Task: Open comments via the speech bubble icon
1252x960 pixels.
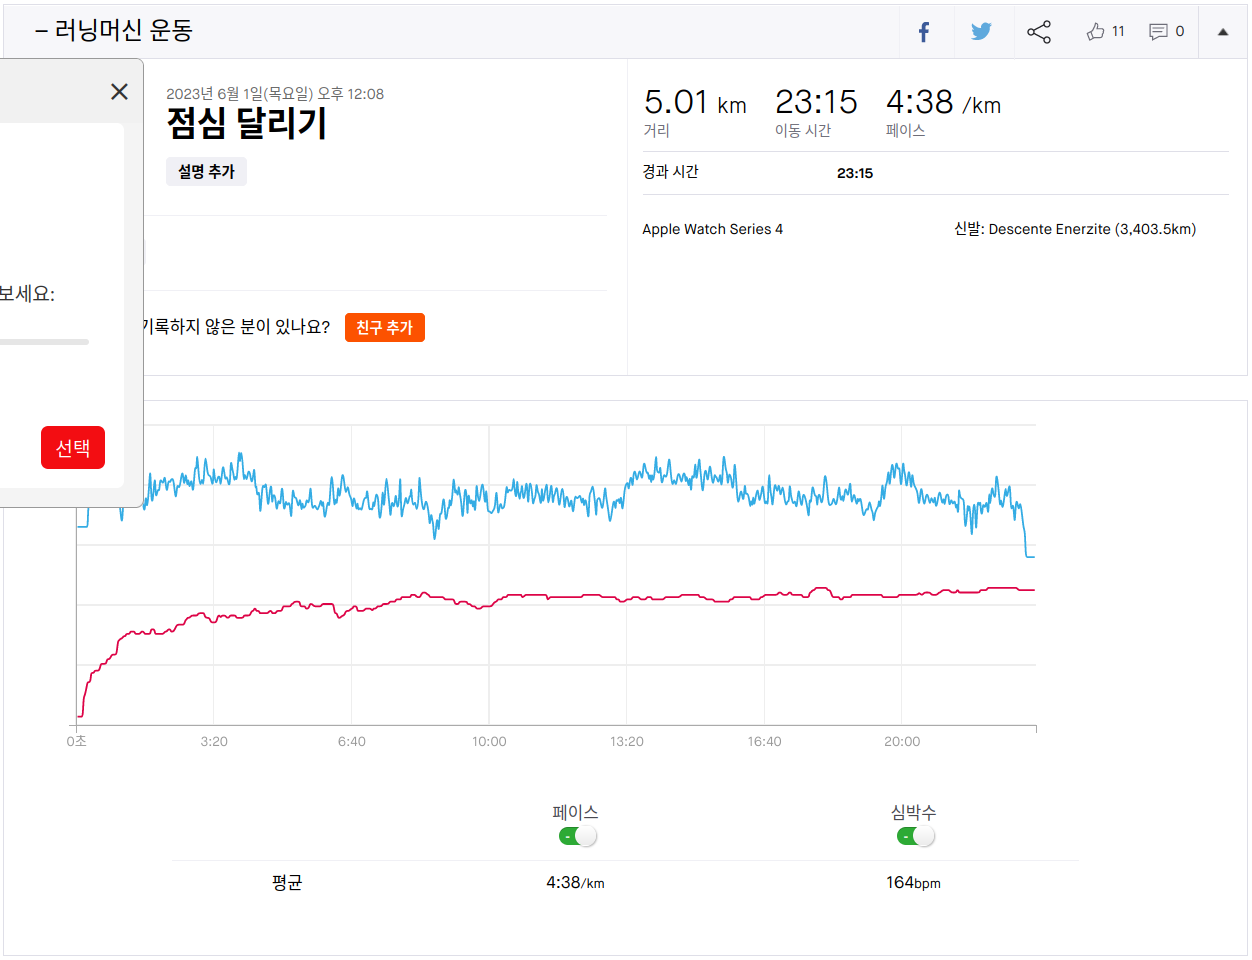Action: click(x=1158, y=32)
